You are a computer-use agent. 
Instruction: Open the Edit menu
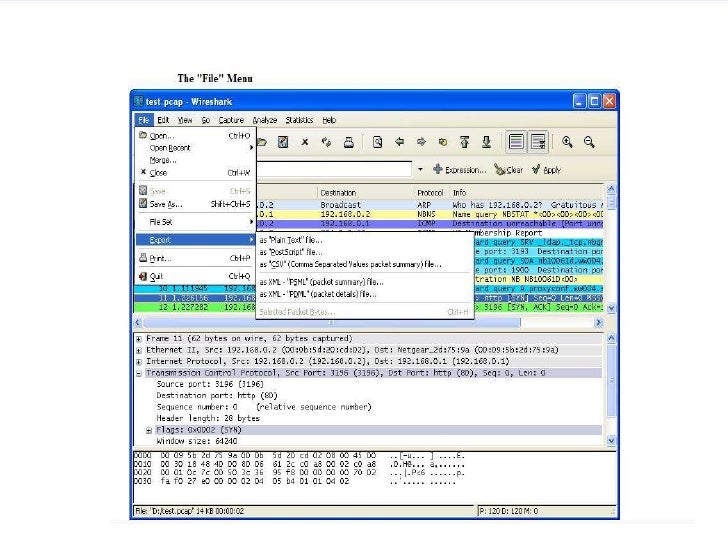pos(163,120)
